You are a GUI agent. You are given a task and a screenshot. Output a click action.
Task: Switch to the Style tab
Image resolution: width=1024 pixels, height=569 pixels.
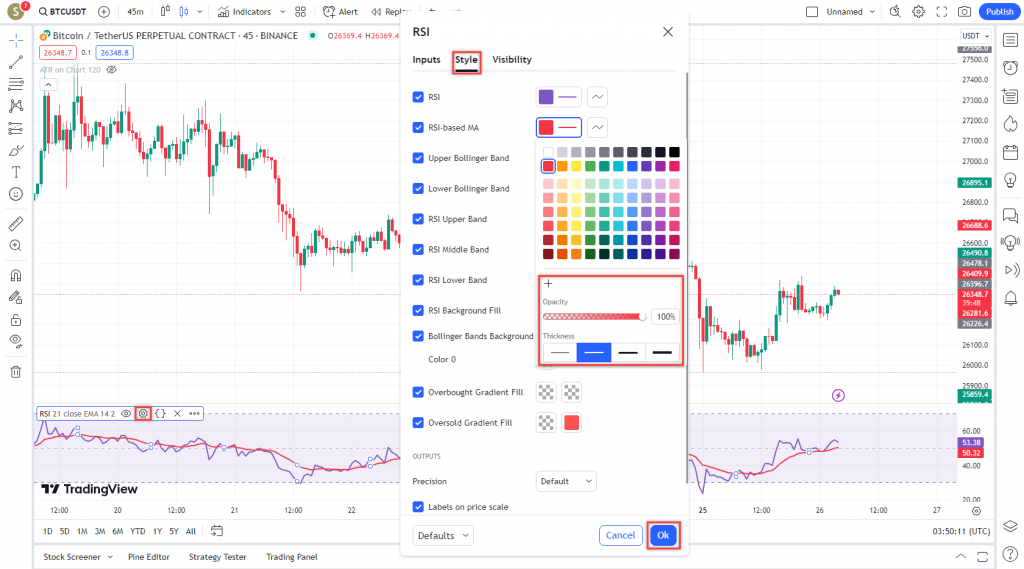pos(466,59)
